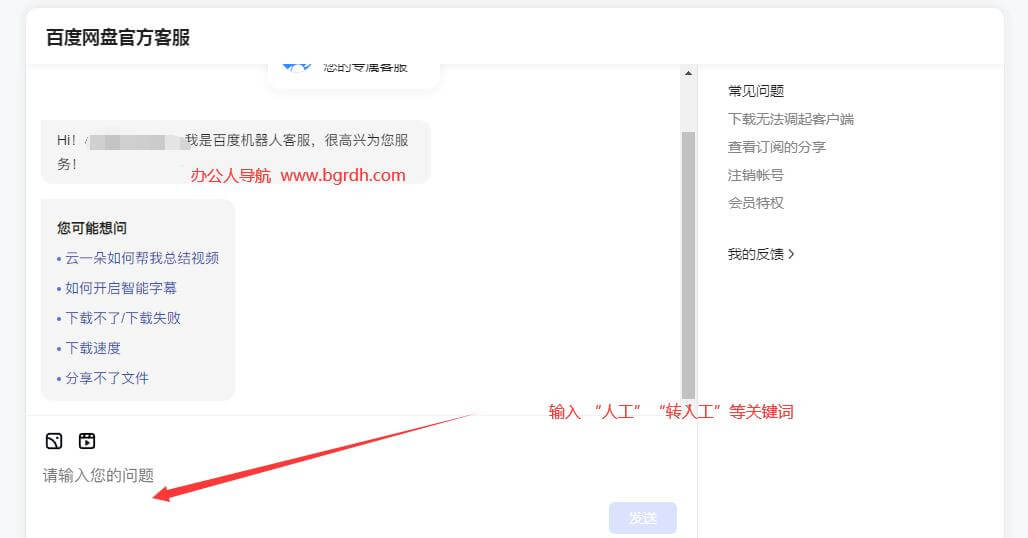Open FAQ 注销帐号
Viewport: 1028px width, 538px height.
click(x=755, y=175)
